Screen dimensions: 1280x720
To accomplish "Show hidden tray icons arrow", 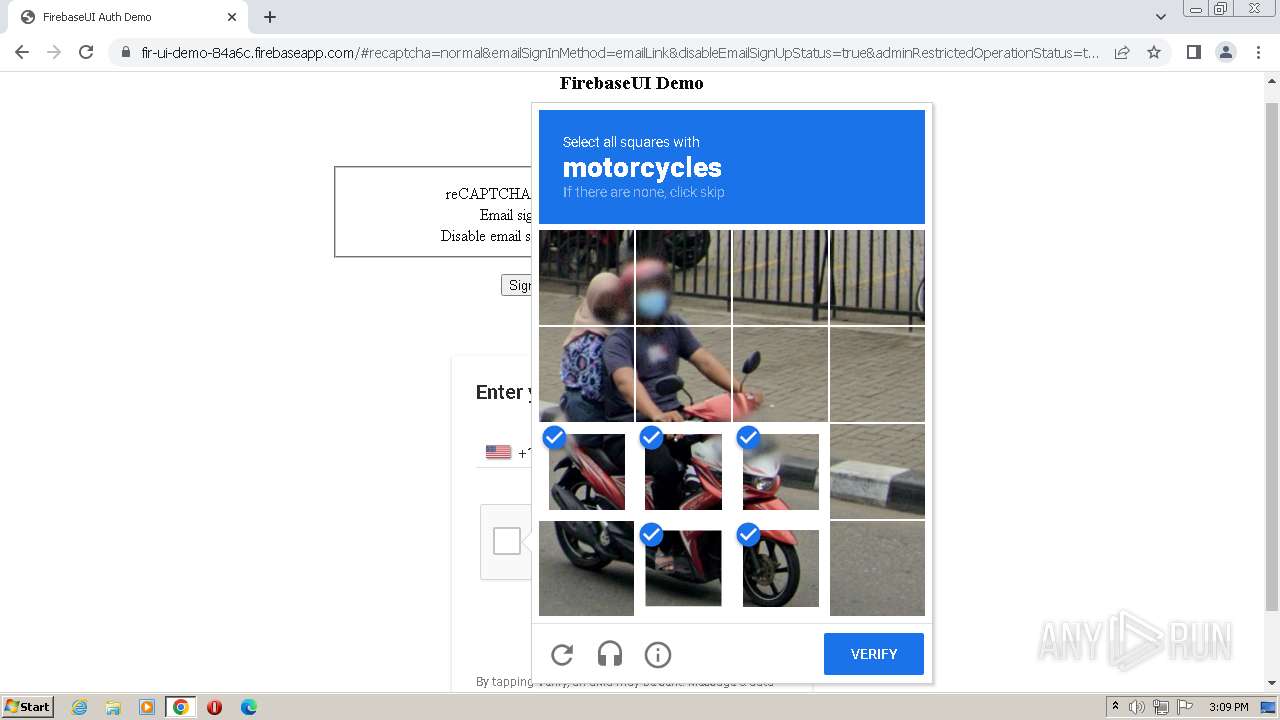I will click(1115, 707).
